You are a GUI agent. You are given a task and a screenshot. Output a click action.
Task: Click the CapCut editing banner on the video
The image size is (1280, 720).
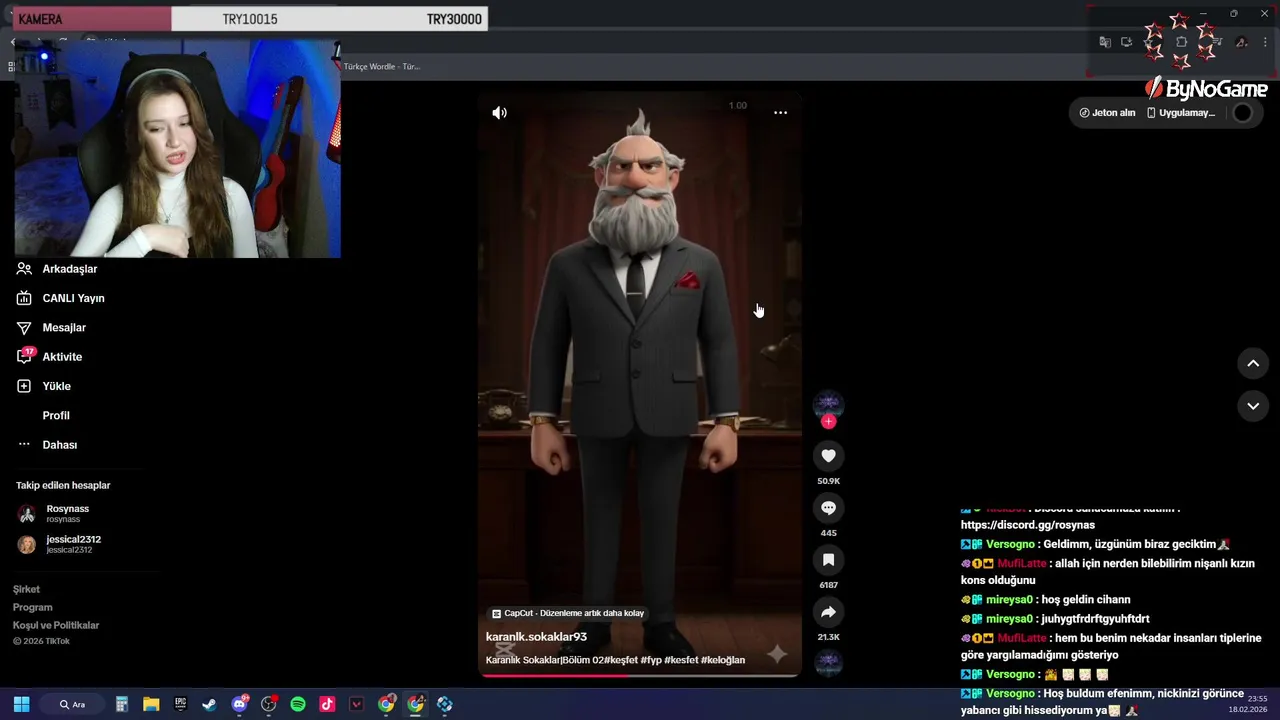point(568,613)
